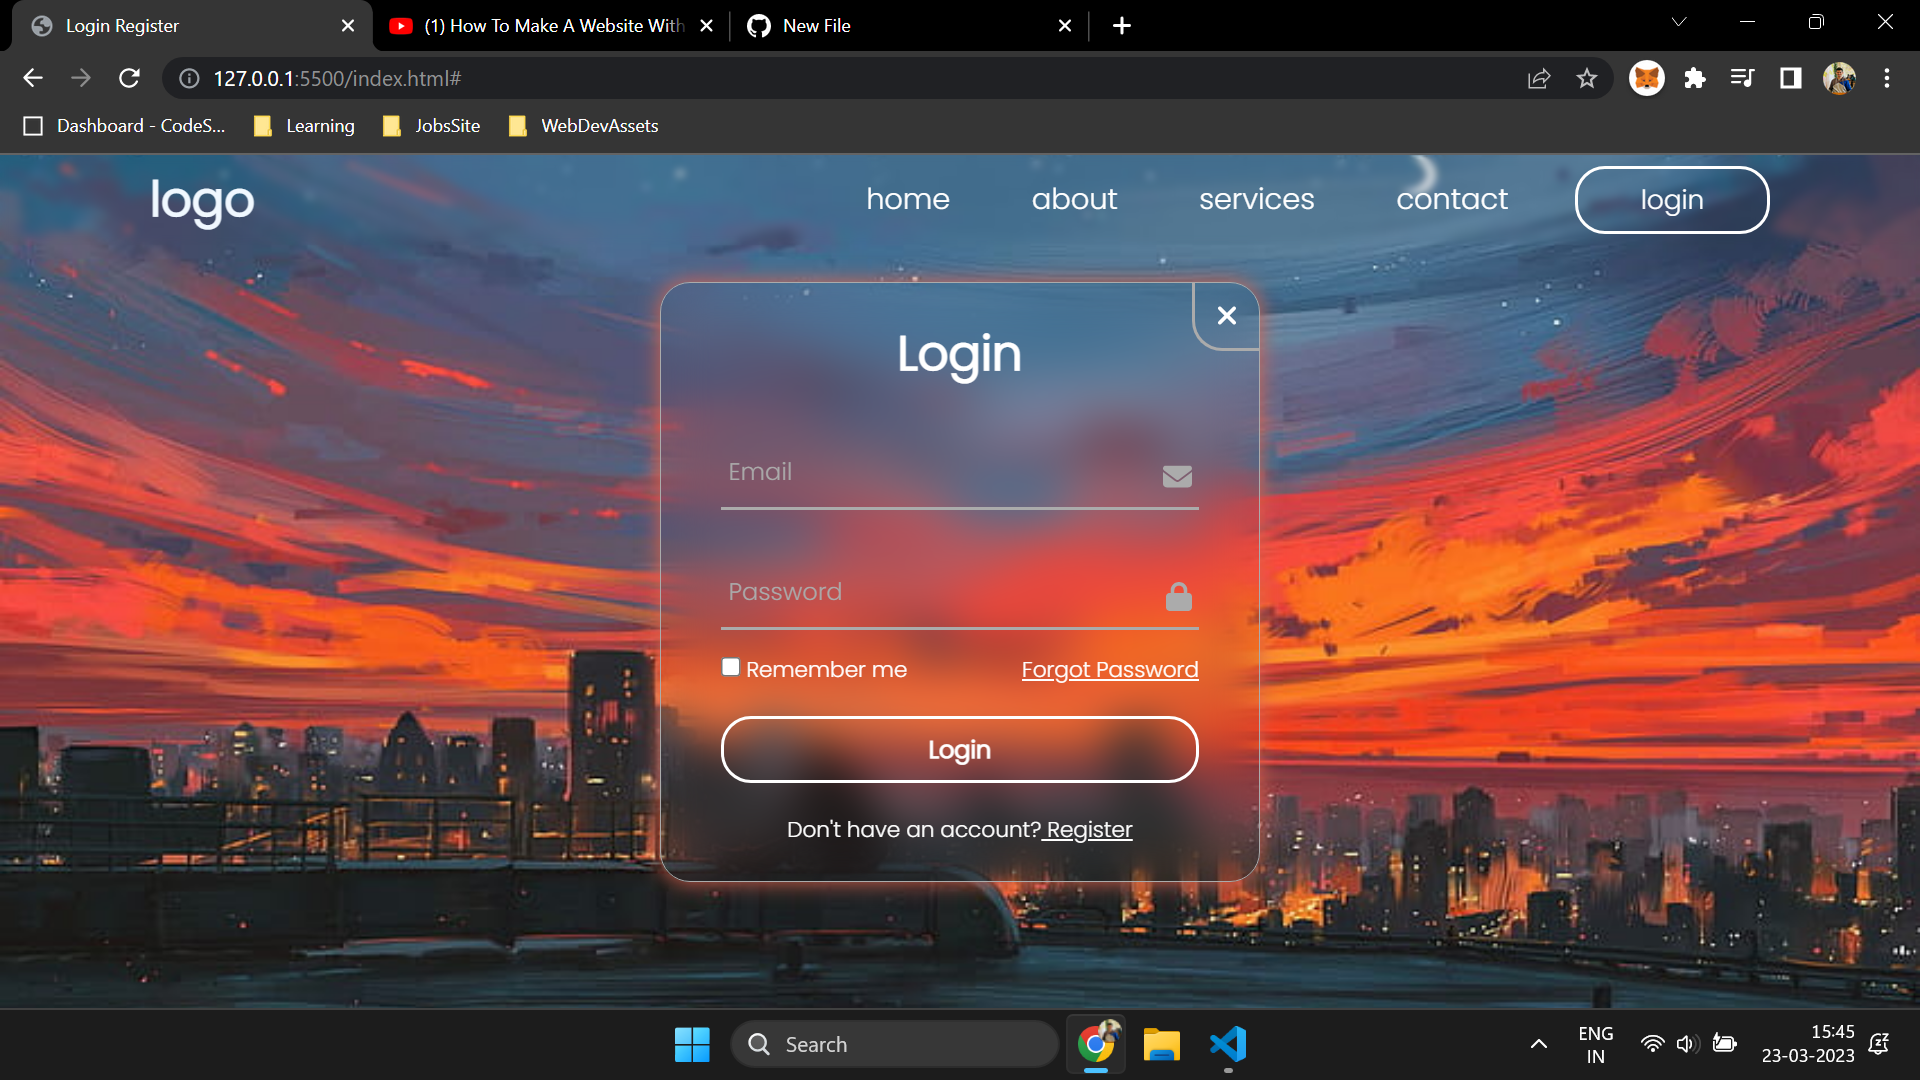Switch to the New File GitHub tab
The width and height of the screenshot is (1920, 1080).
(880, 25)
